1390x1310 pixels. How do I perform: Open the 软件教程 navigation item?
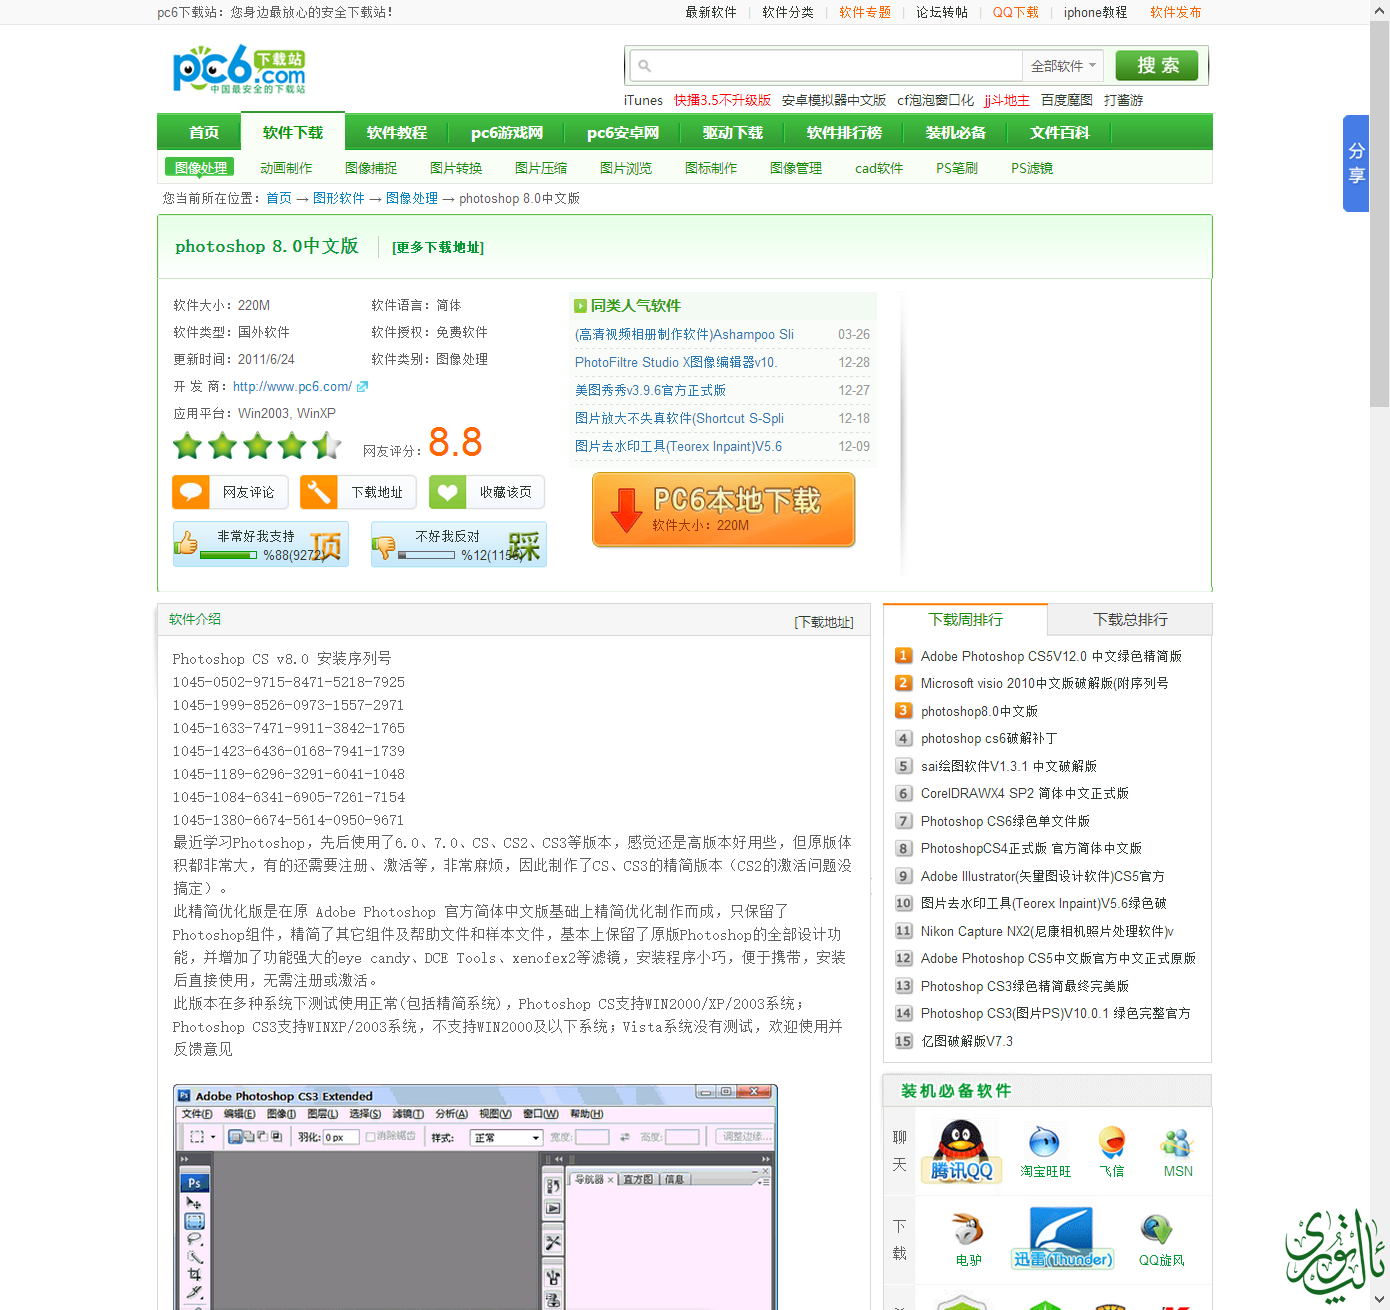(x=397, y=133)
